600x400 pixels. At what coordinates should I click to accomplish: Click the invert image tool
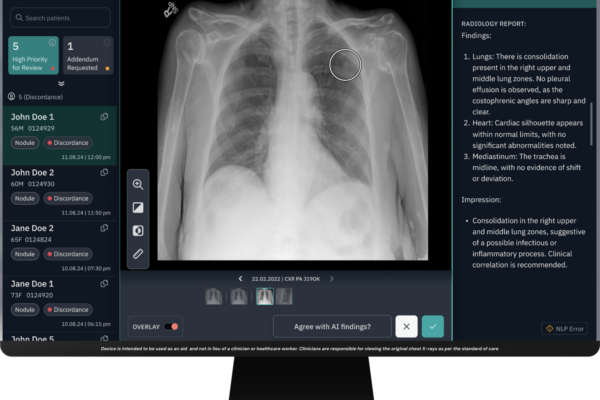[138, 230]
